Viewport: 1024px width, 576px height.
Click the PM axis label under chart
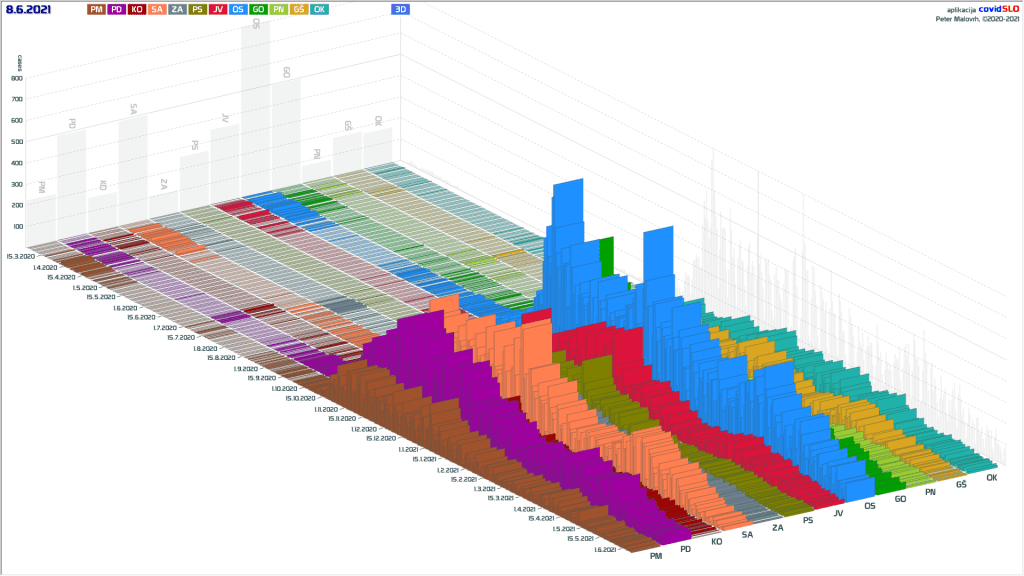point(656,555)
